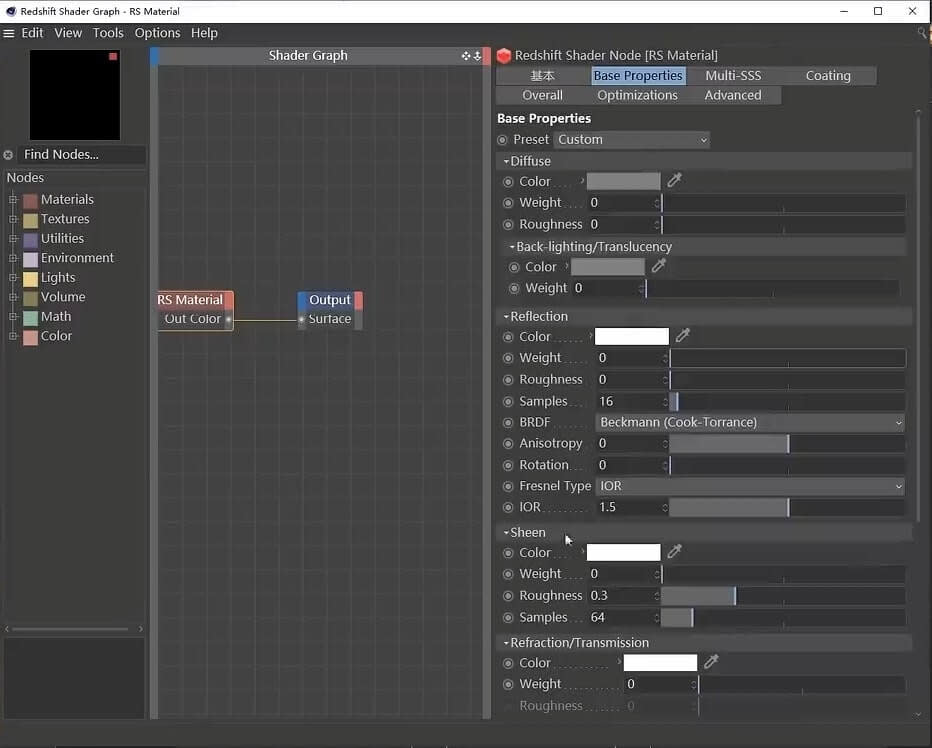Open the Tools menu

click(x=108, y=33)
